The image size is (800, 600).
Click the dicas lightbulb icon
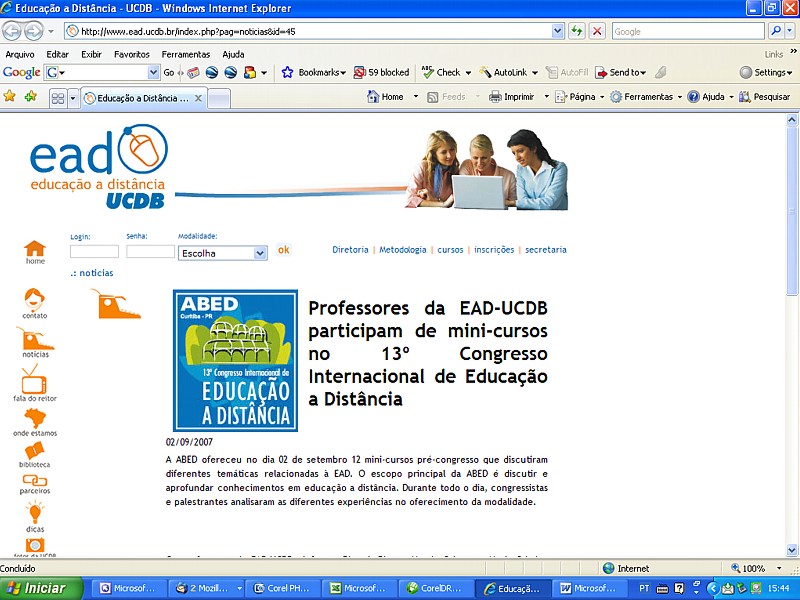tap(35, 514)
